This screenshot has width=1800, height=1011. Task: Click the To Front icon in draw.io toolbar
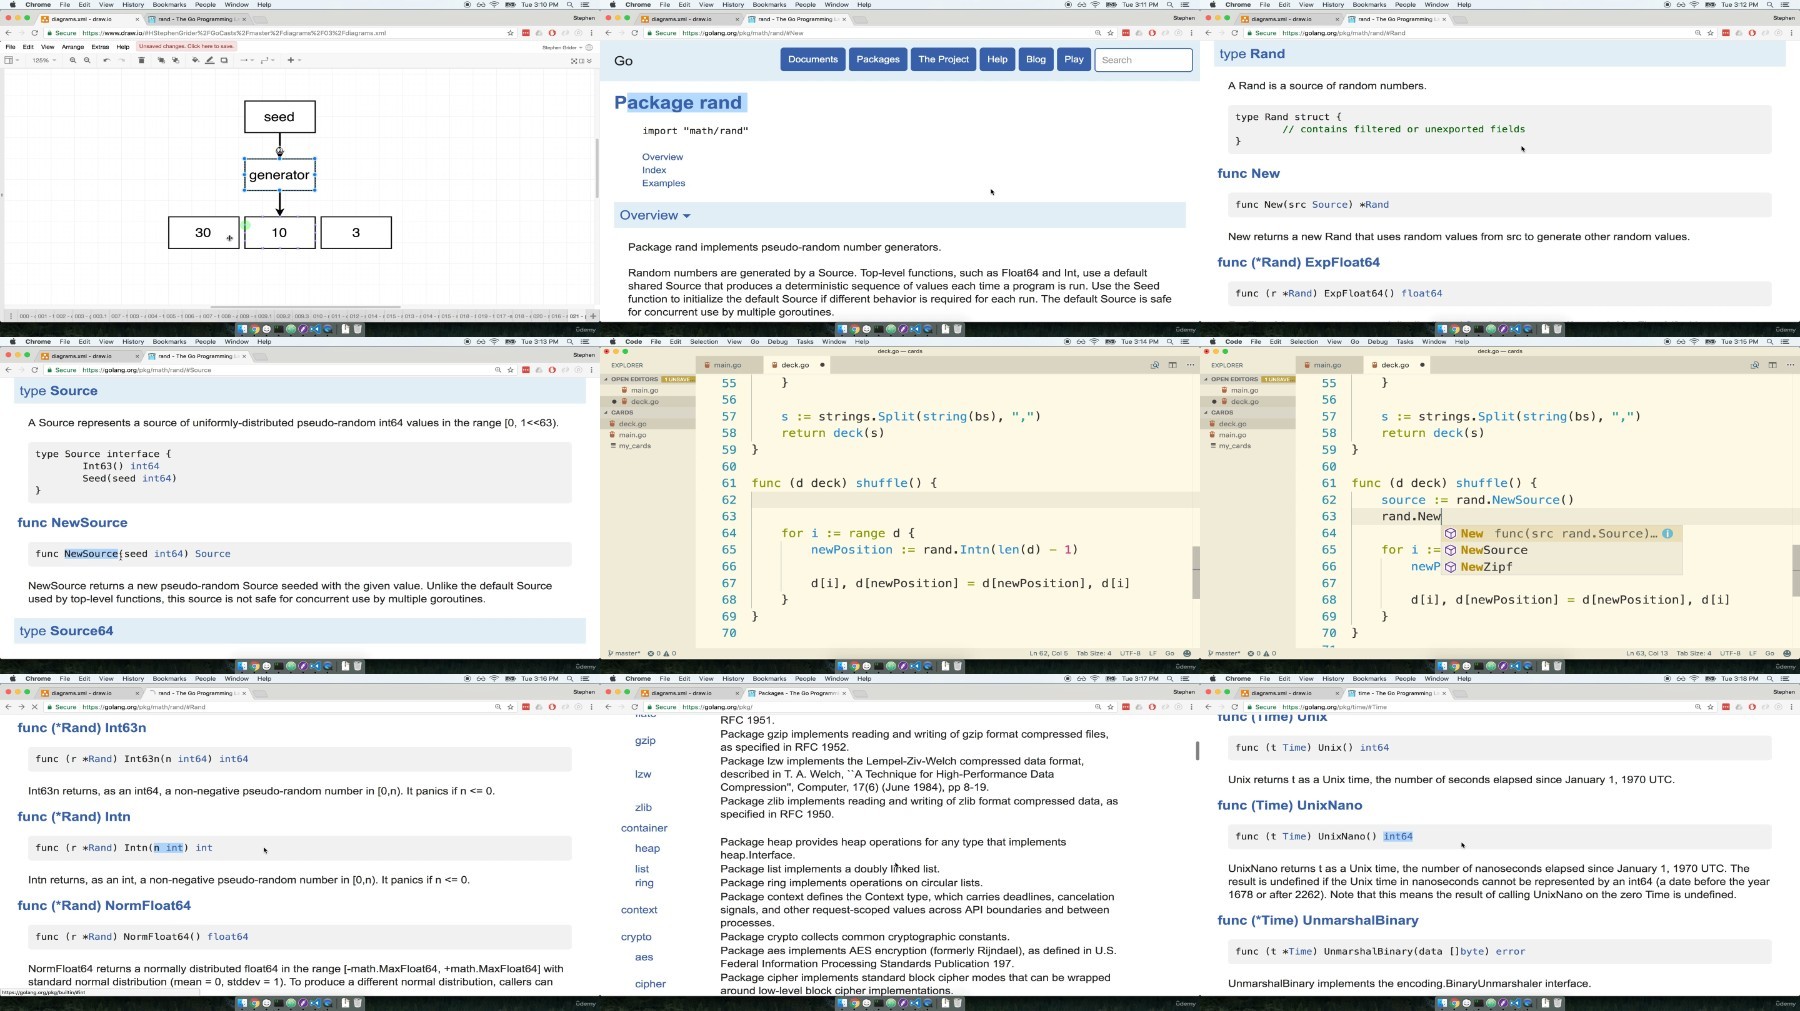click(161, 60)
